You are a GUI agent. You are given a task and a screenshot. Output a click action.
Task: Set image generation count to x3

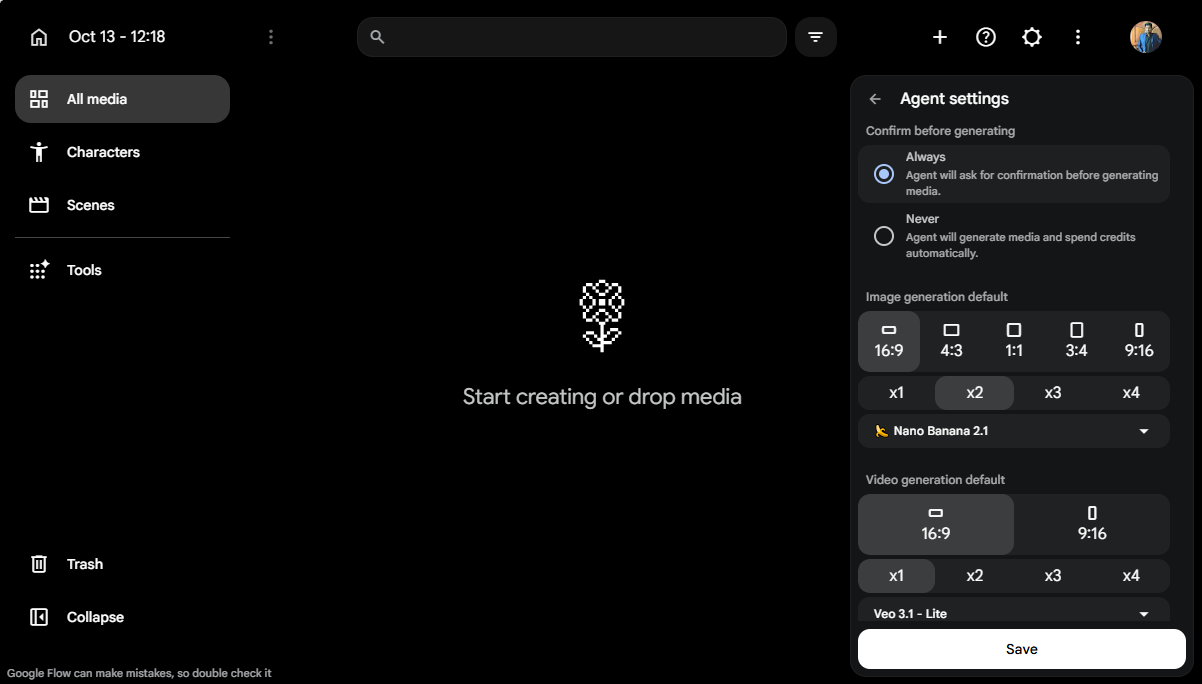pos(1053,393)
